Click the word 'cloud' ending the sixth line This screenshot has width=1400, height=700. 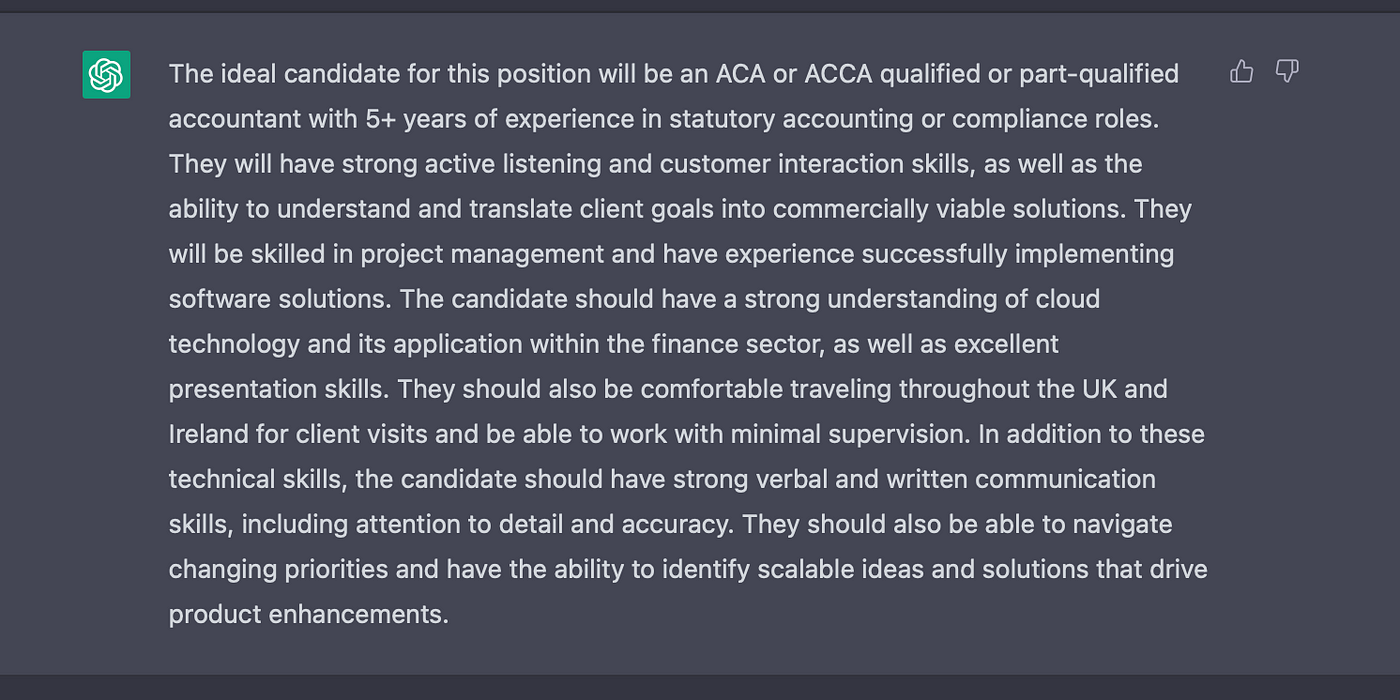1069,299
